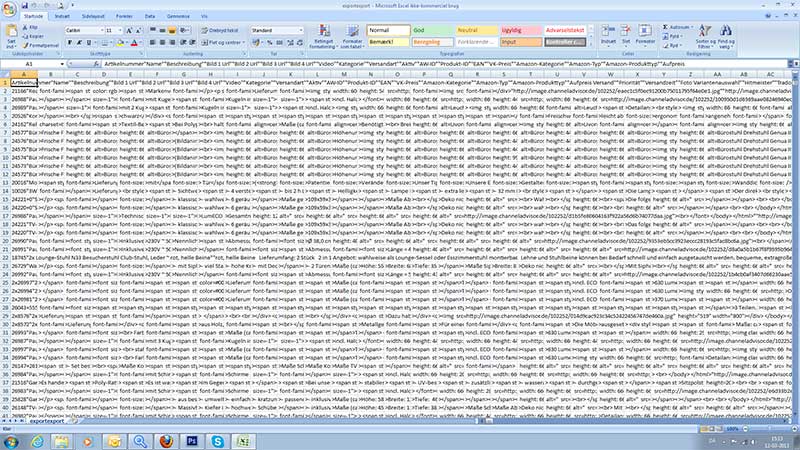Click the Fyld (fill) button
The image size is (800, 450).
673,36
